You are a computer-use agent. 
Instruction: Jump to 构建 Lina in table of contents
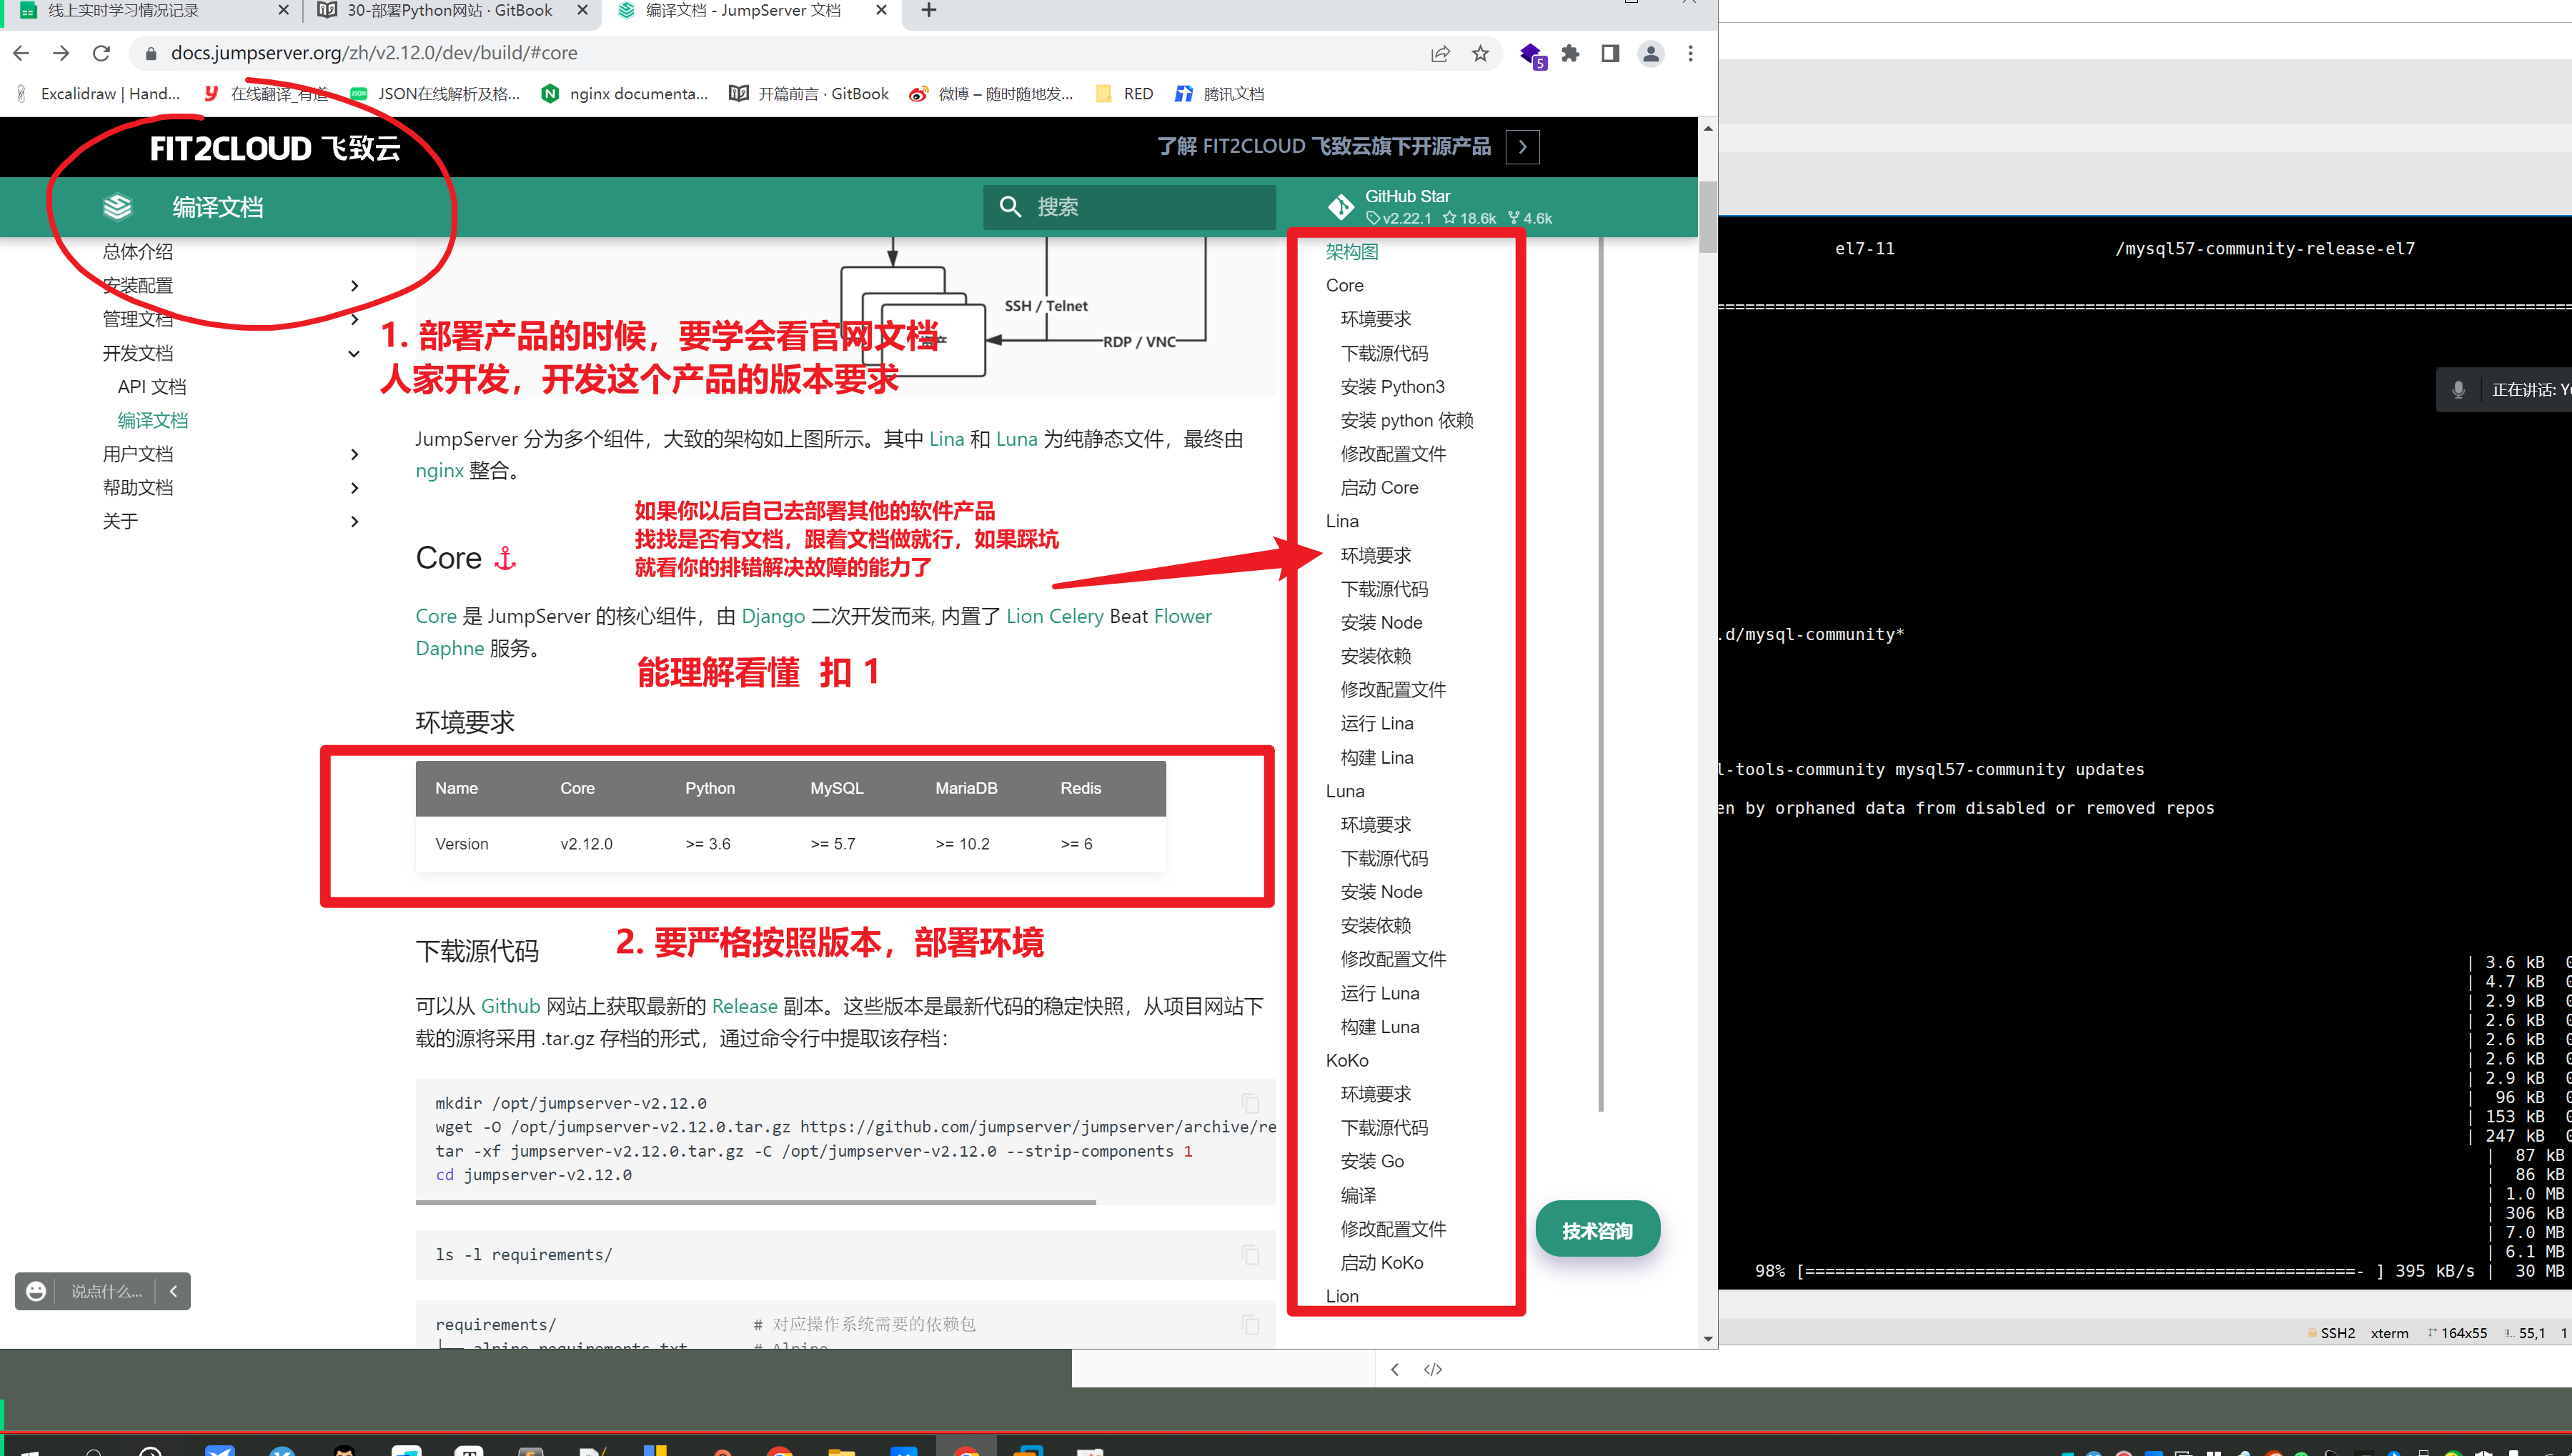pos(1377,758)
